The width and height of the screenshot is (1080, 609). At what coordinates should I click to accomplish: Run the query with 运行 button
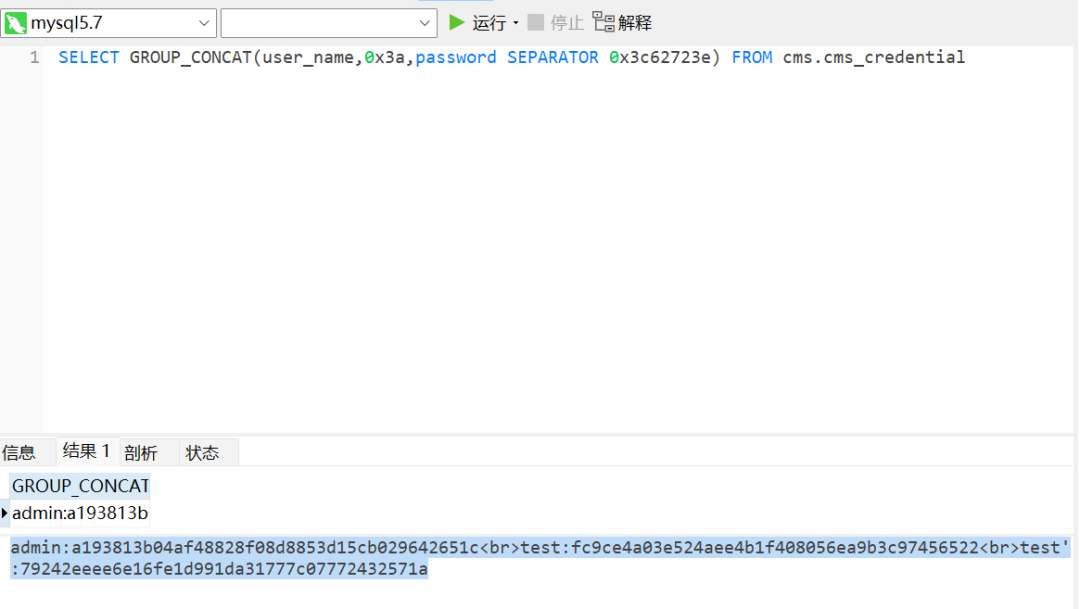point(489,23)
